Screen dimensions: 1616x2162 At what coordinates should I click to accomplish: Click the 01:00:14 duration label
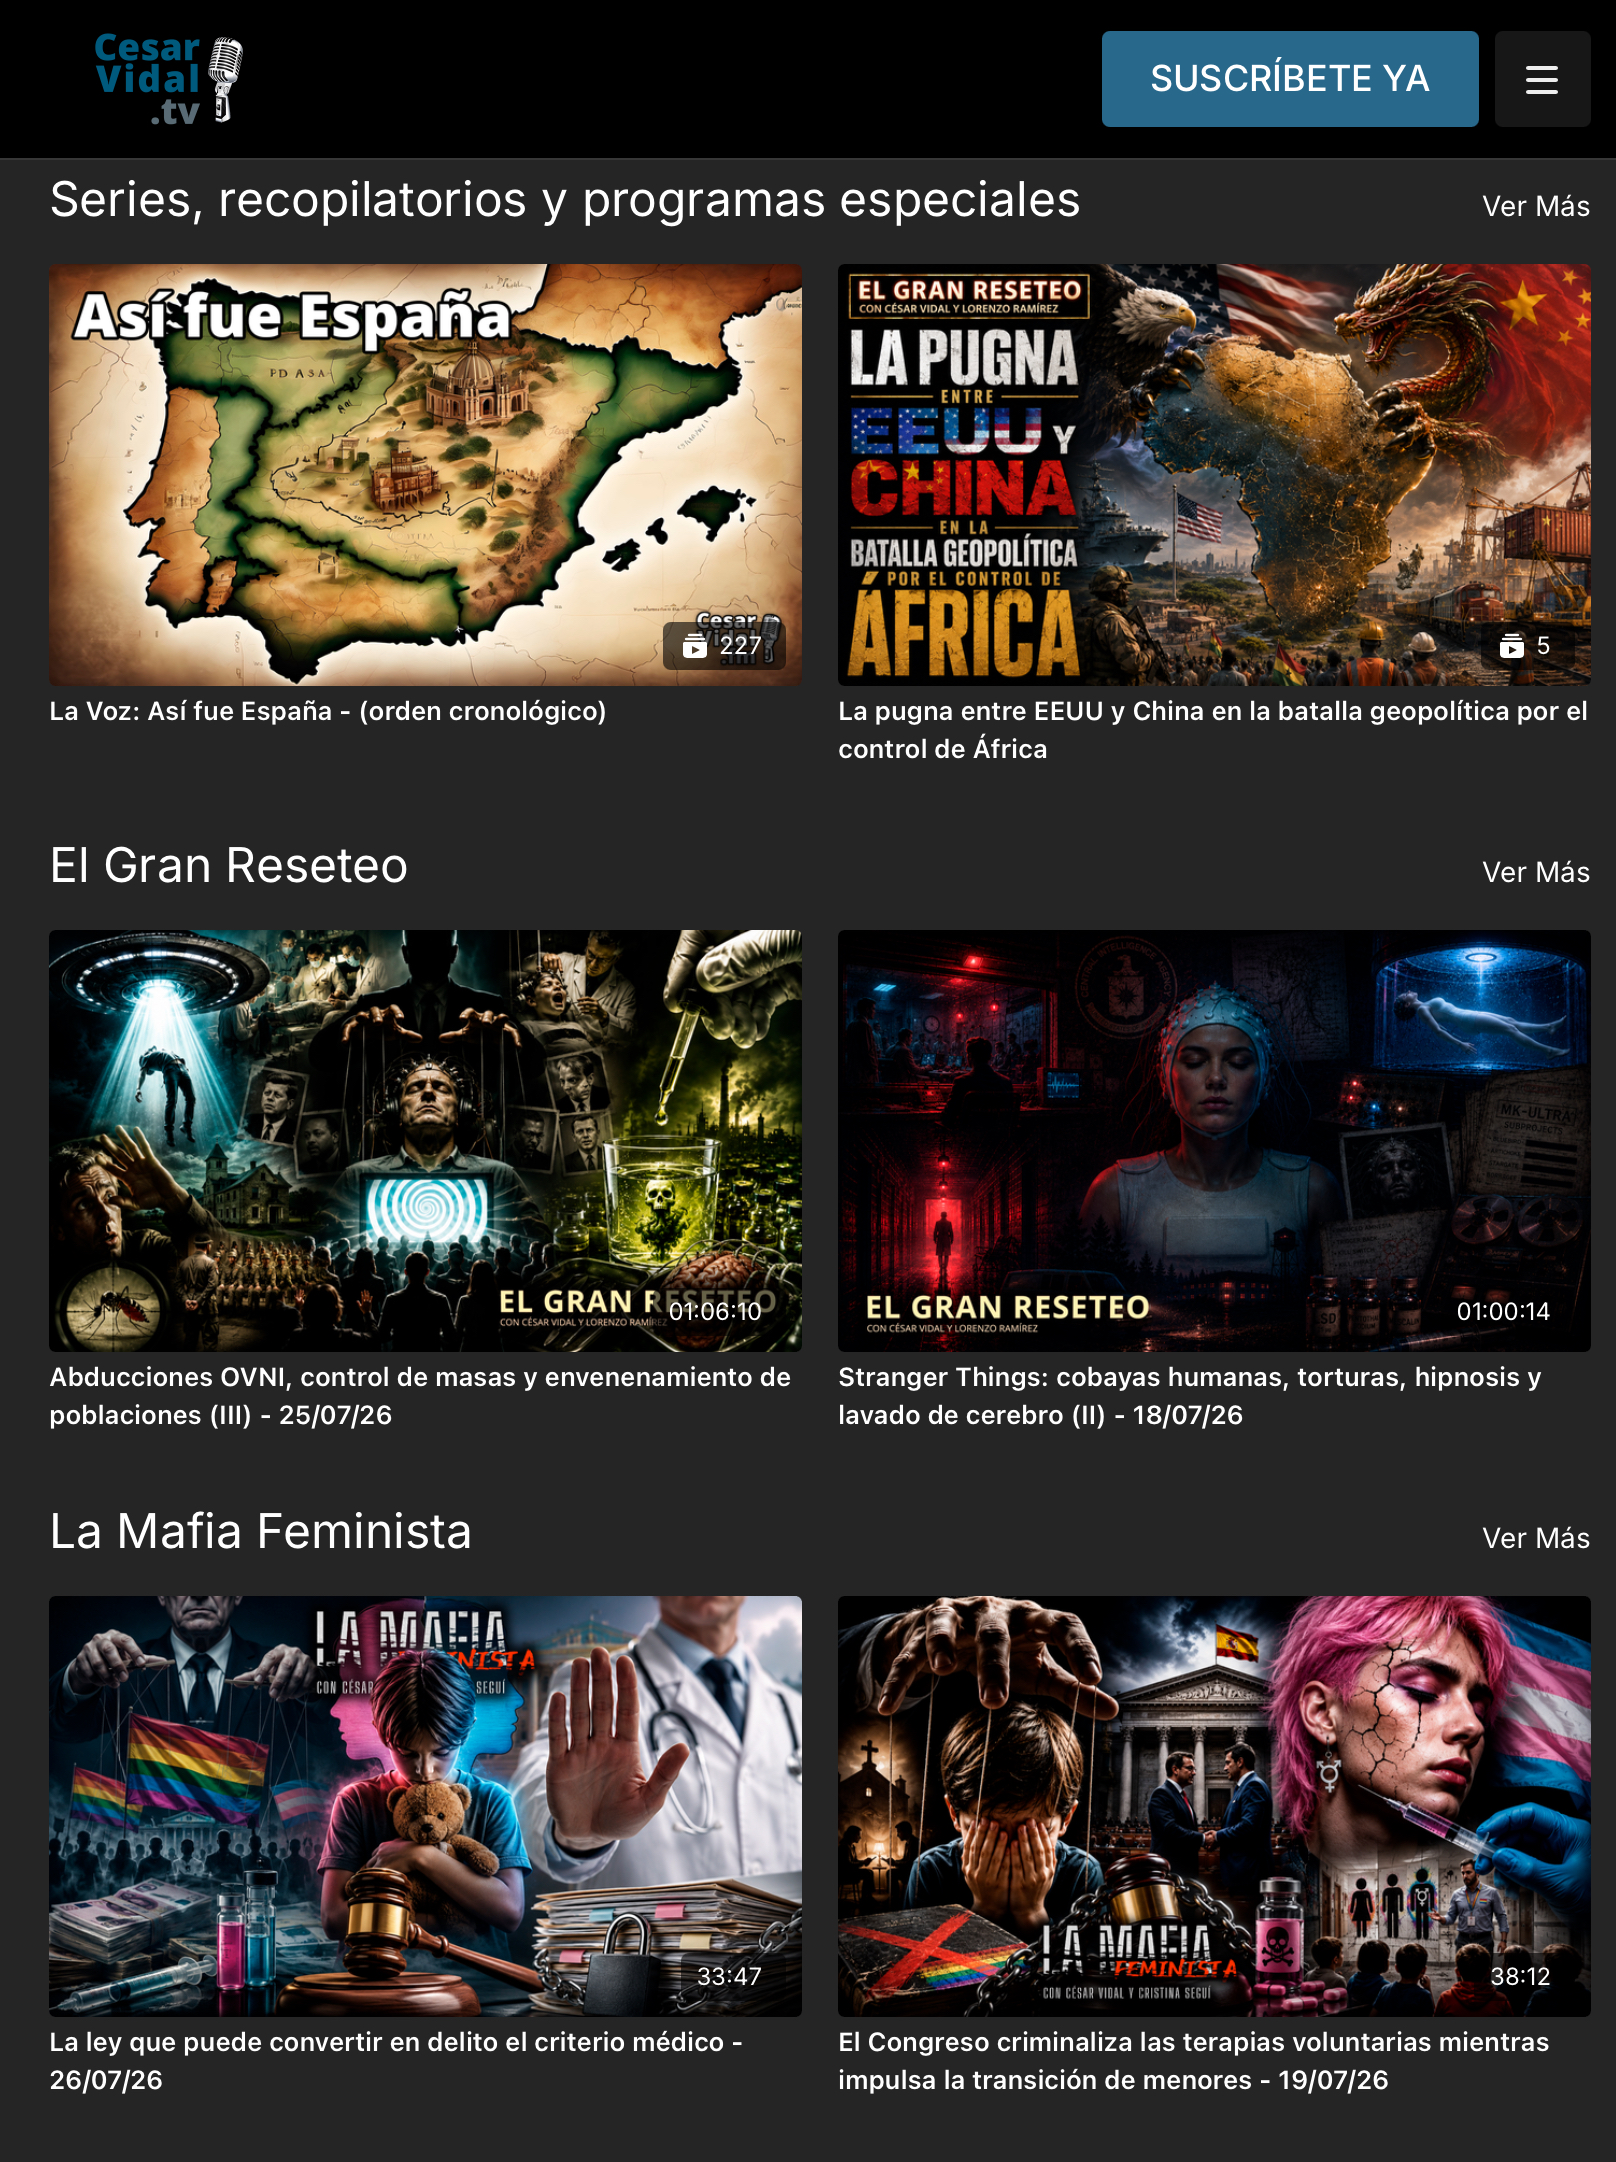click(x=1503, y=1311)
